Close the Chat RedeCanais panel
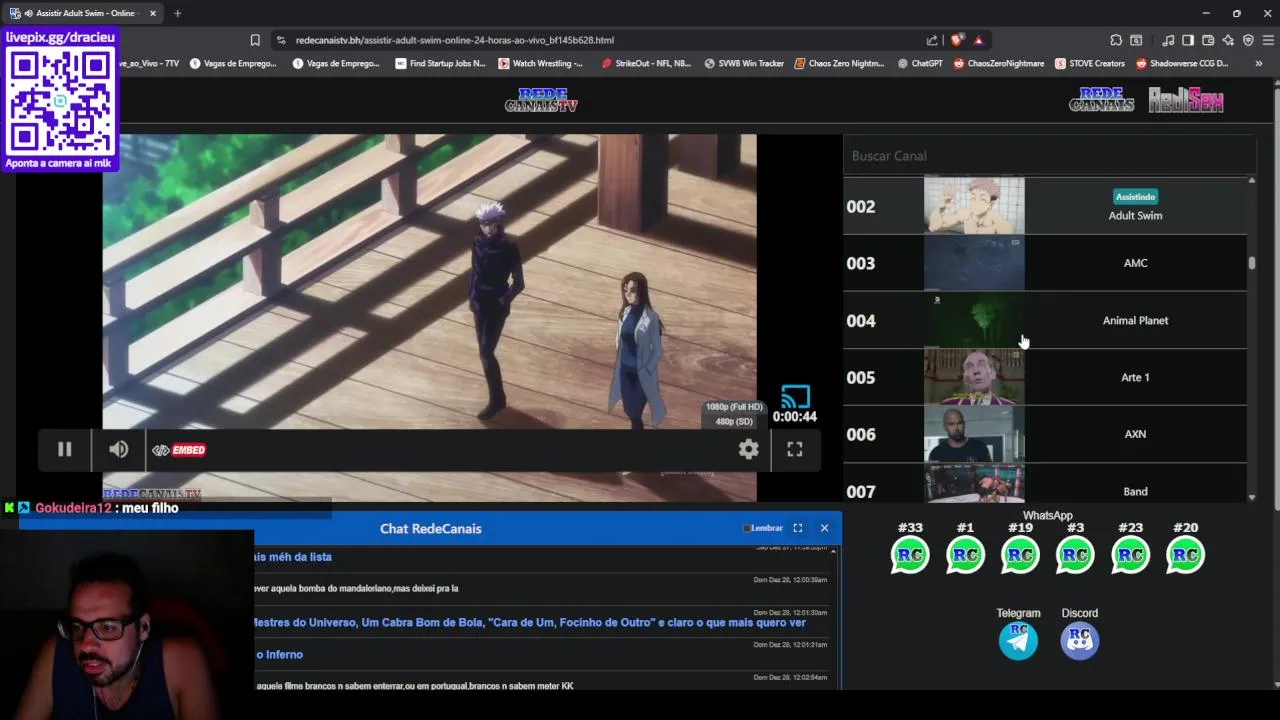 824,528
